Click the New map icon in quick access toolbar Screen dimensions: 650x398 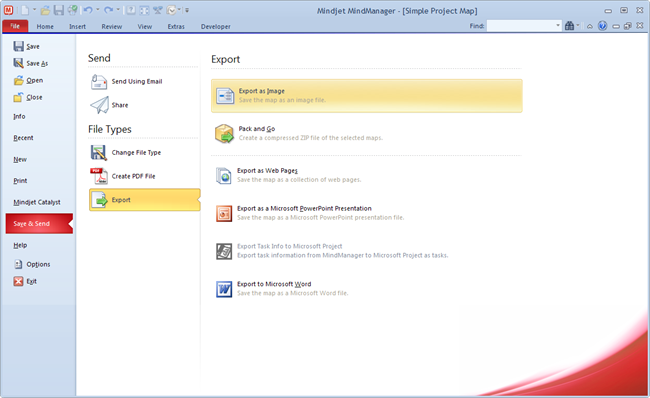pyautogui.click(x=25, y=10)
